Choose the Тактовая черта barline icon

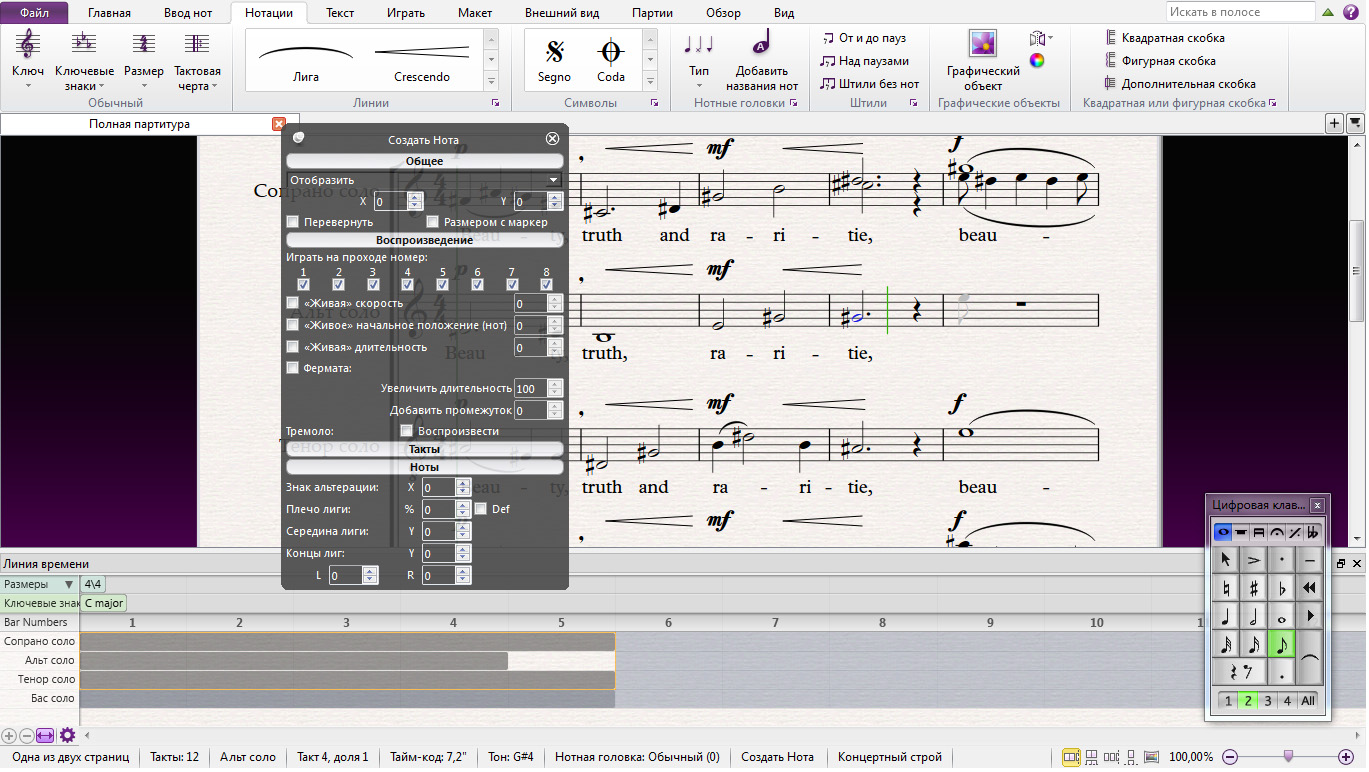(197, 44)
